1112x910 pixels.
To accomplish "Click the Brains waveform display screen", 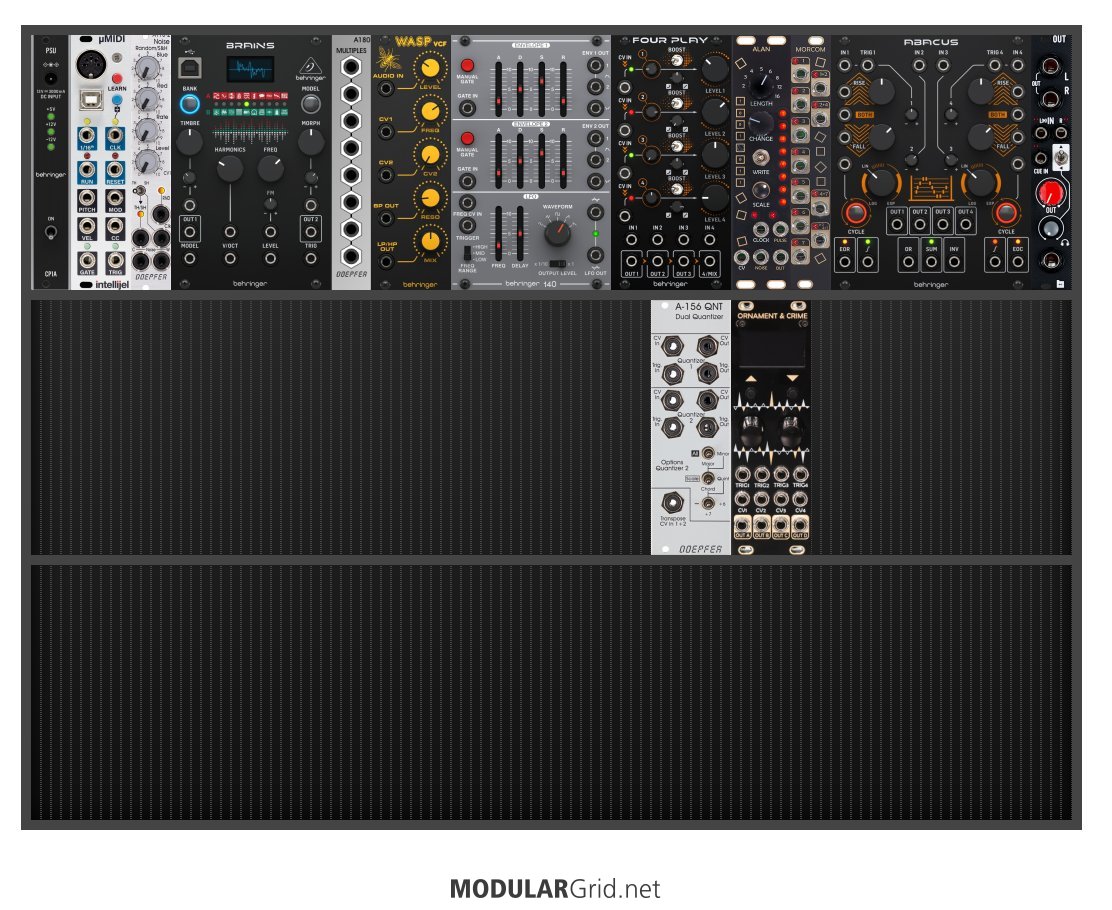I will (250, 70).
